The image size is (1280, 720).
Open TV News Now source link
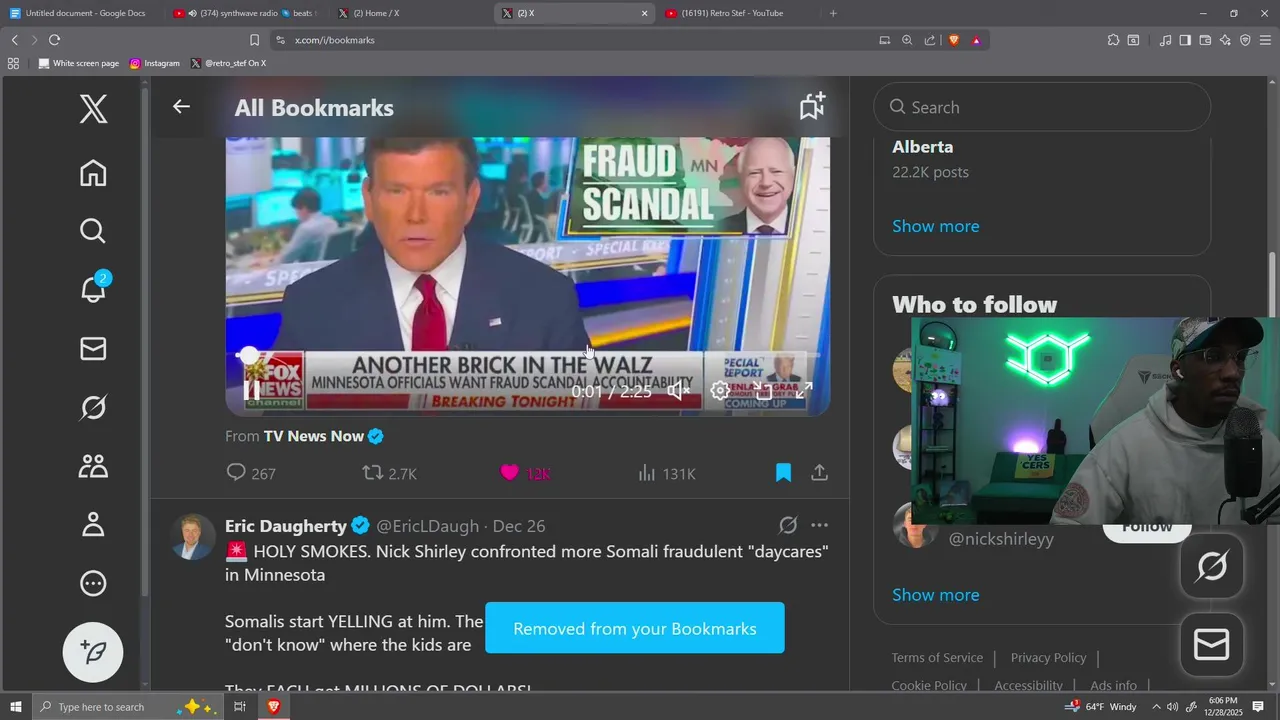coord(314,436)
